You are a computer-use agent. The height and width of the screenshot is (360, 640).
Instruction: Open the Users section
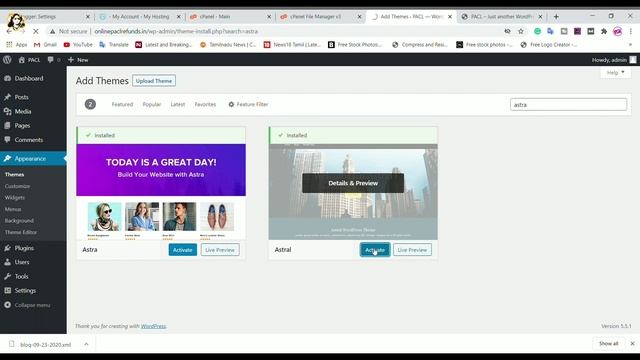click(22, 262)
